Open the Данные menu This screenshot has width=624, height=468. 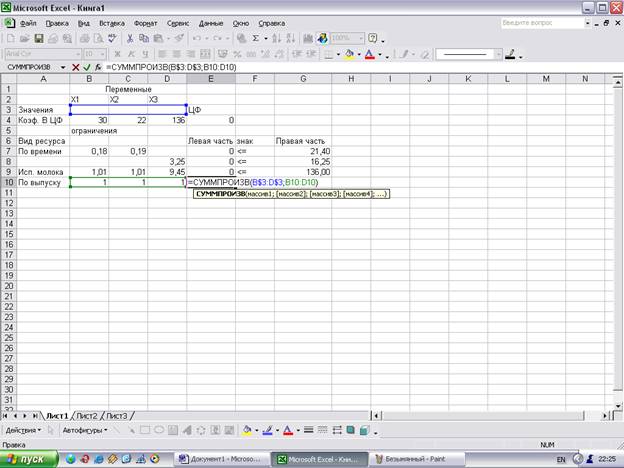(211, 21)
